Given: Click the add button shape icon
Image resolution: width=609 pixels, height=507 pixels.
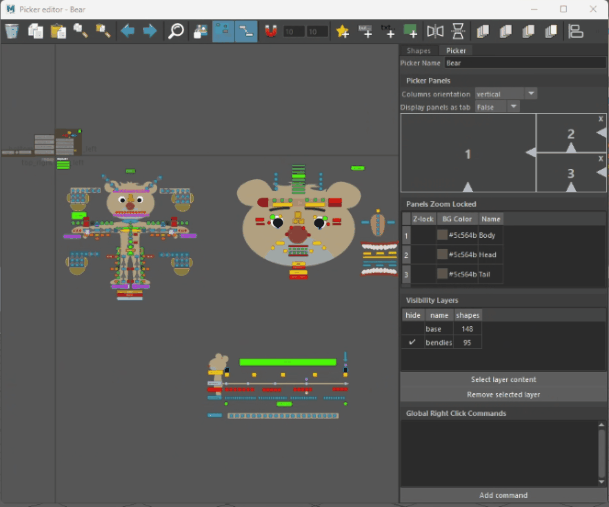Looking at the screenshot, I should pyautogui.click(x=365, y=31).
